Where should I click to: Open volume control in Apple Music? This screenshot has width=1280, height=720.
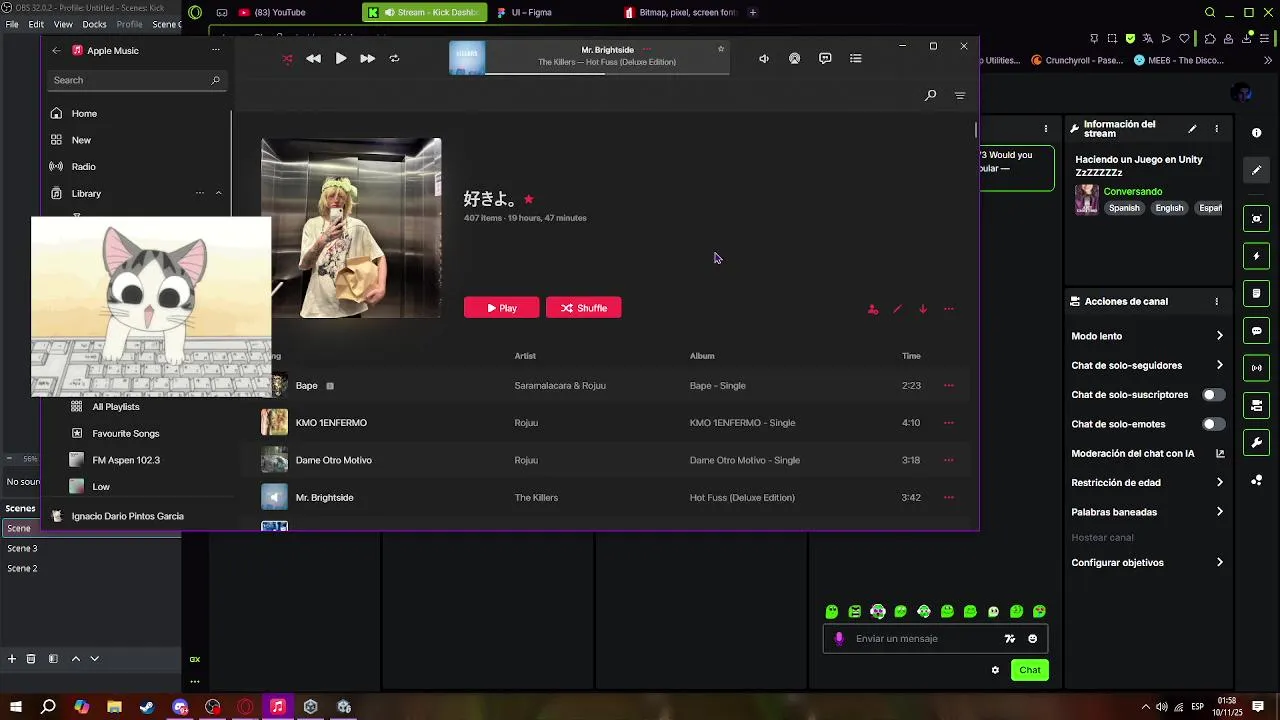click(x=764, y=59)
